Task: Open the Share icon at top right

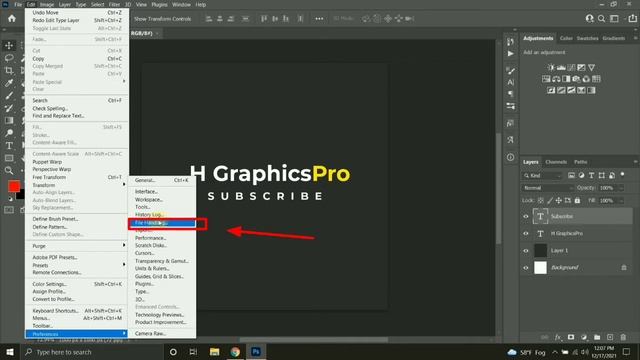Action: point(633,18)
